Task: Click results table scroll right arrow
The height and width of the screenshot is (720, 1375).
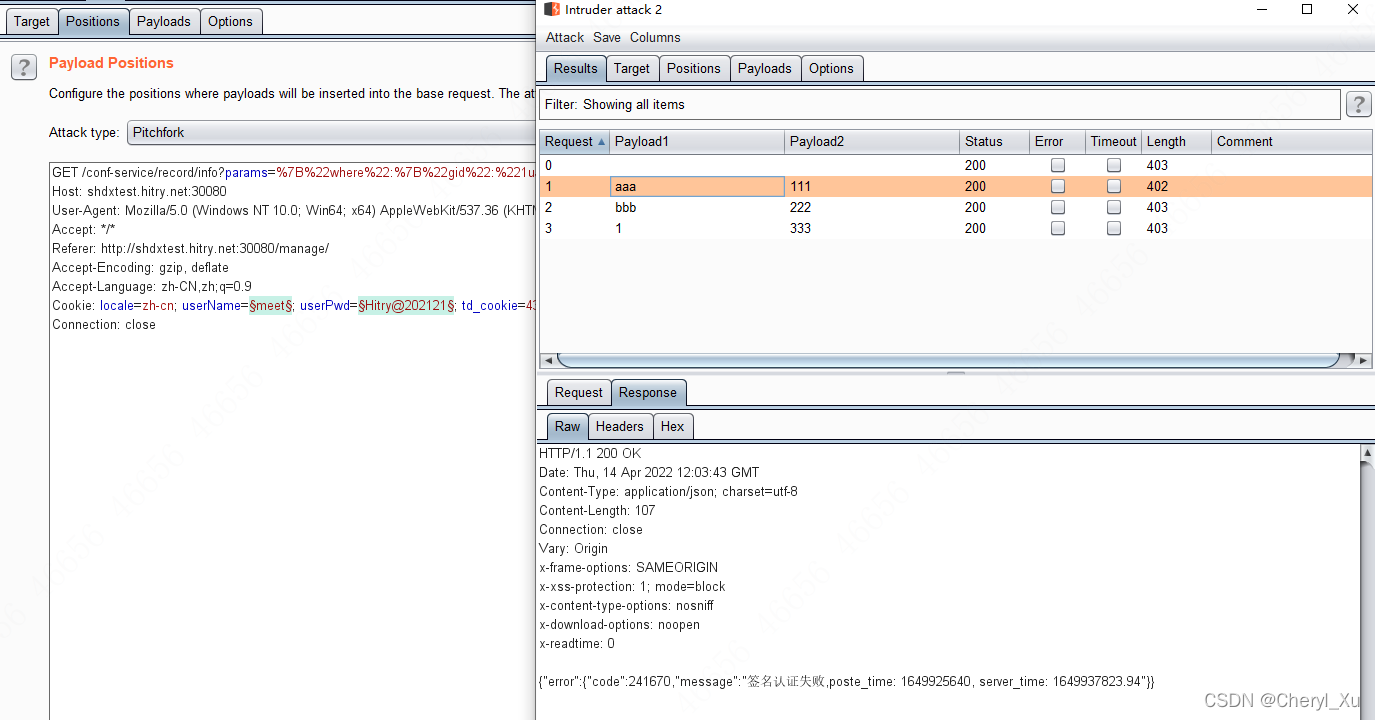Action: click(1364, 360)
